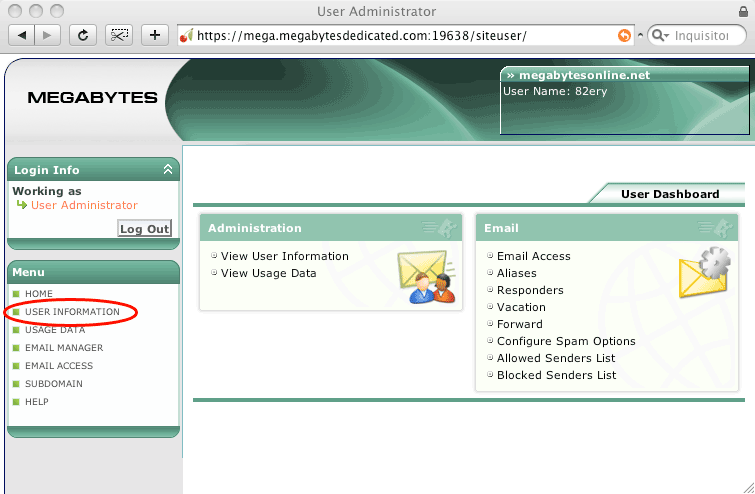Click the Administration panel header icon

coord(439,228)
